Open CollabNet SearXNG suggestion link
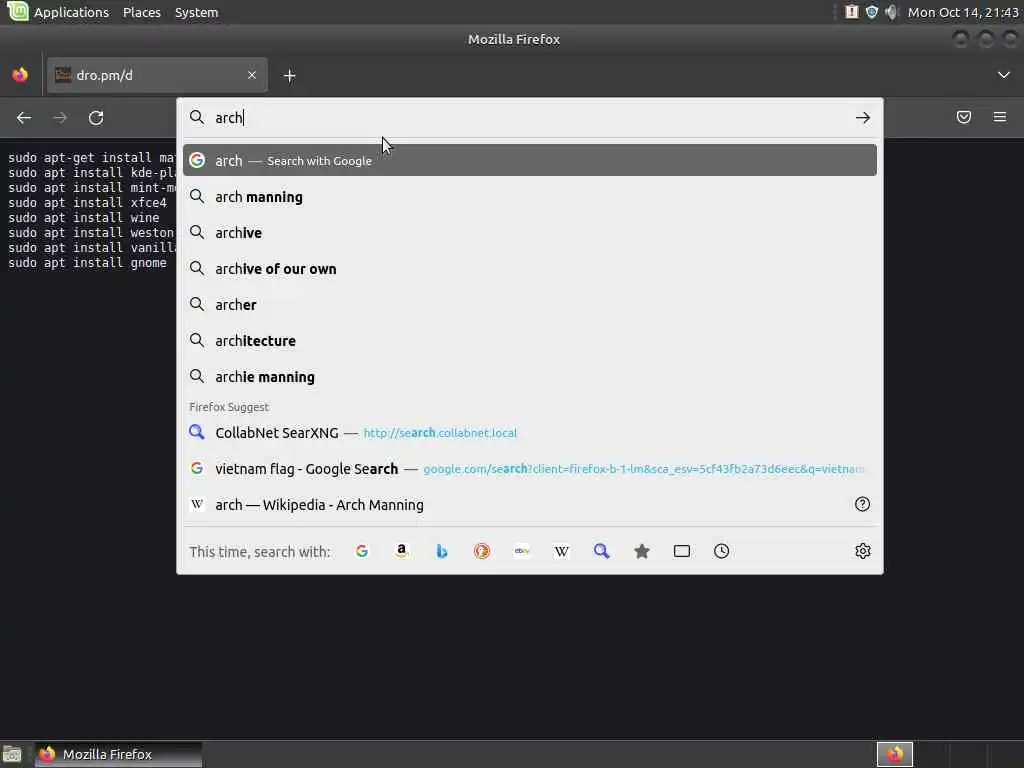This screenshot has width=1024, height=768. pyautogui.click(x=530, y=432)
